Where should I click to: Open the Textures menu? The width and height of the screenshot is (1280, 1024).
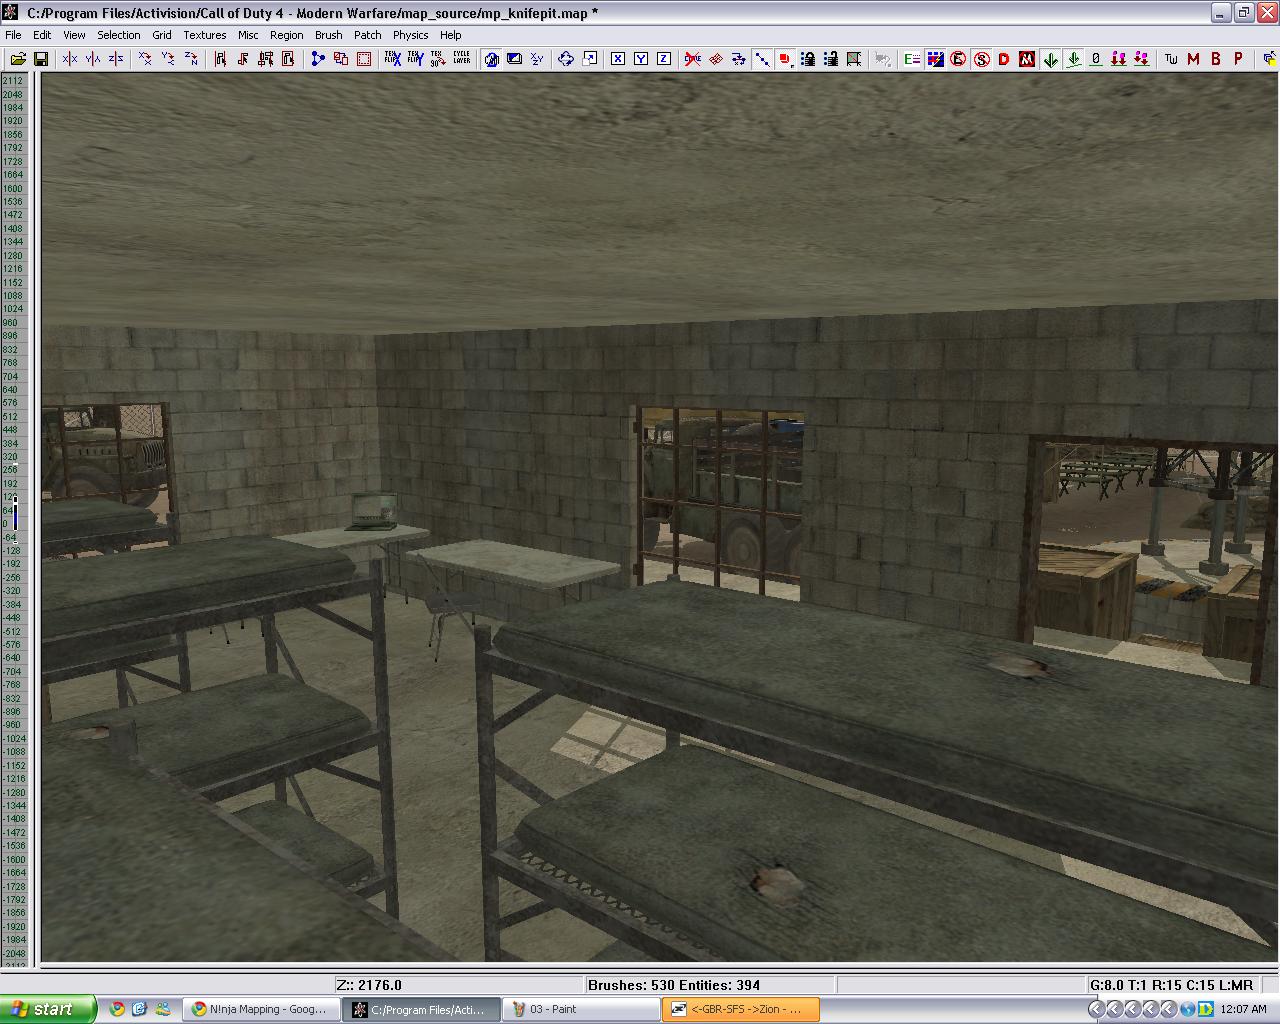click(205, 35)
